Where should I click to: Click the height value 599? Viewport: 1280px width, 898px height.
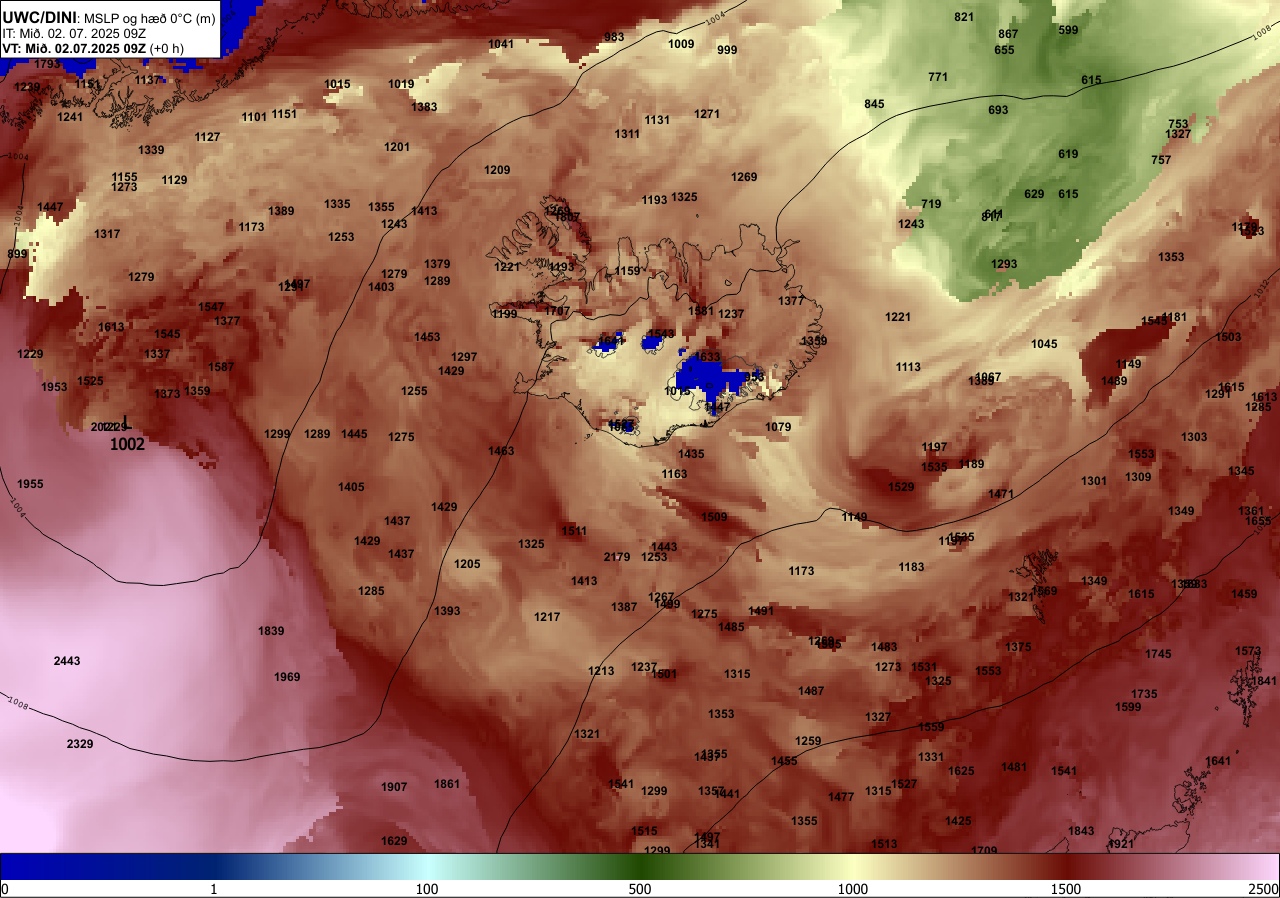(1068, 30)
